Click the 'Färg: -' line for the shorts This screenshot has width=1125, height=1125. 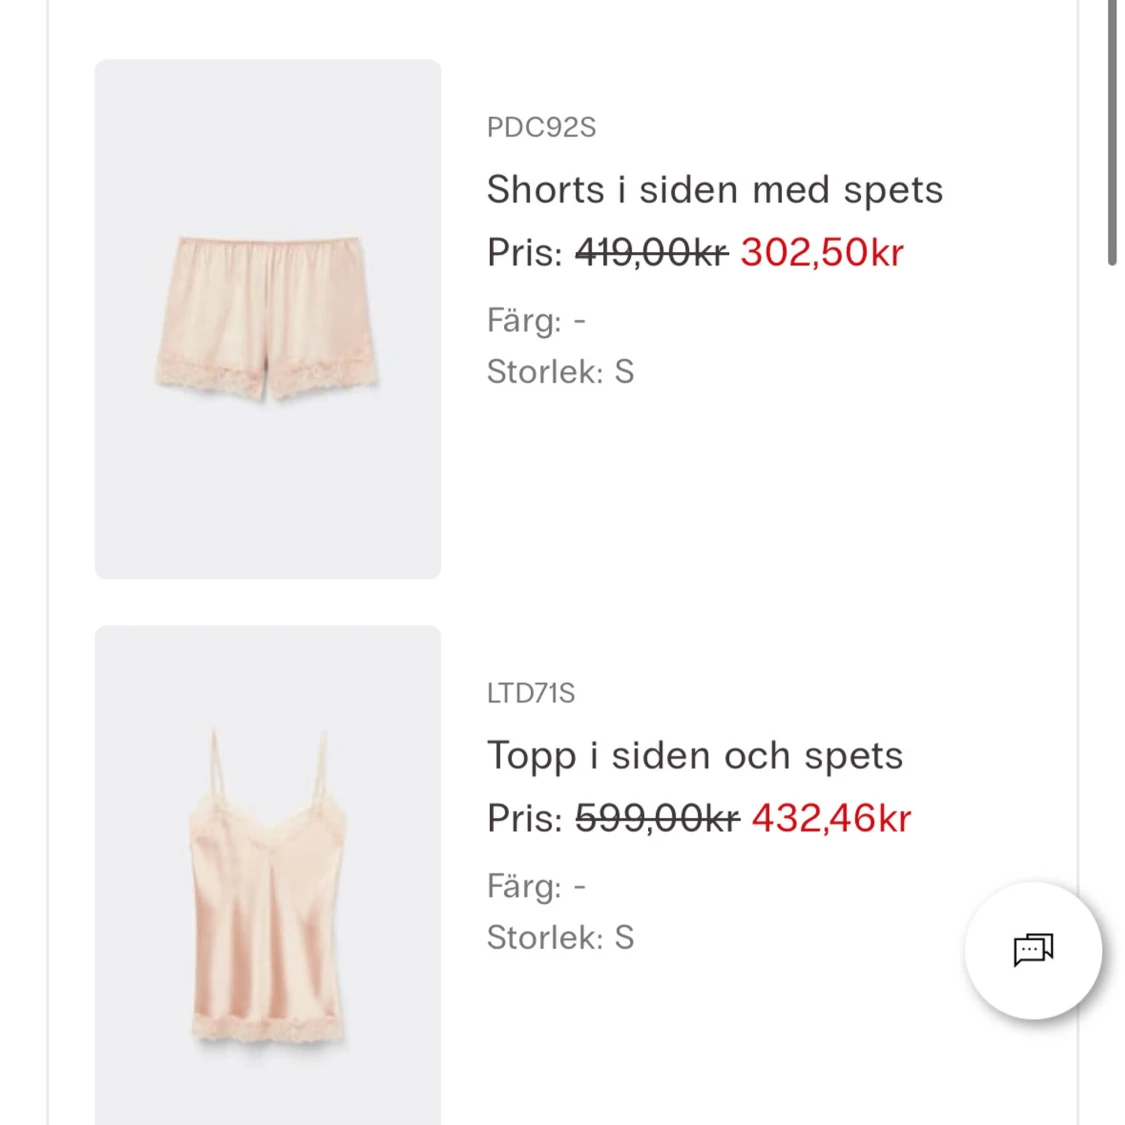click(536, 321)
